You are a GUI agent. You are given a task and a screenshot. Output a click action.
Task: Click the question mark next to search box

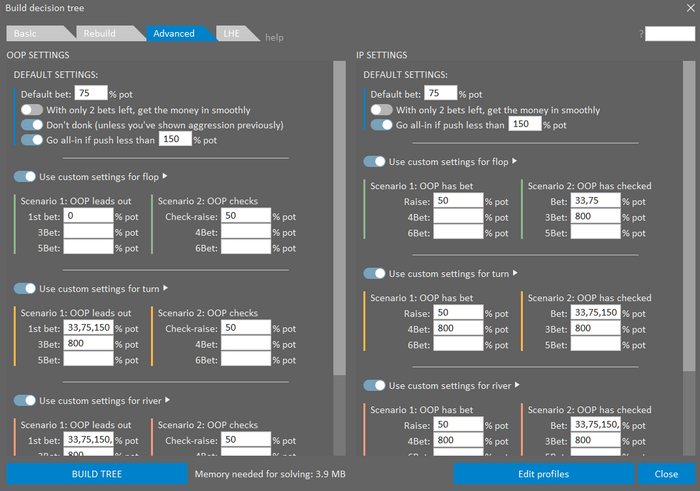[641, 34]
